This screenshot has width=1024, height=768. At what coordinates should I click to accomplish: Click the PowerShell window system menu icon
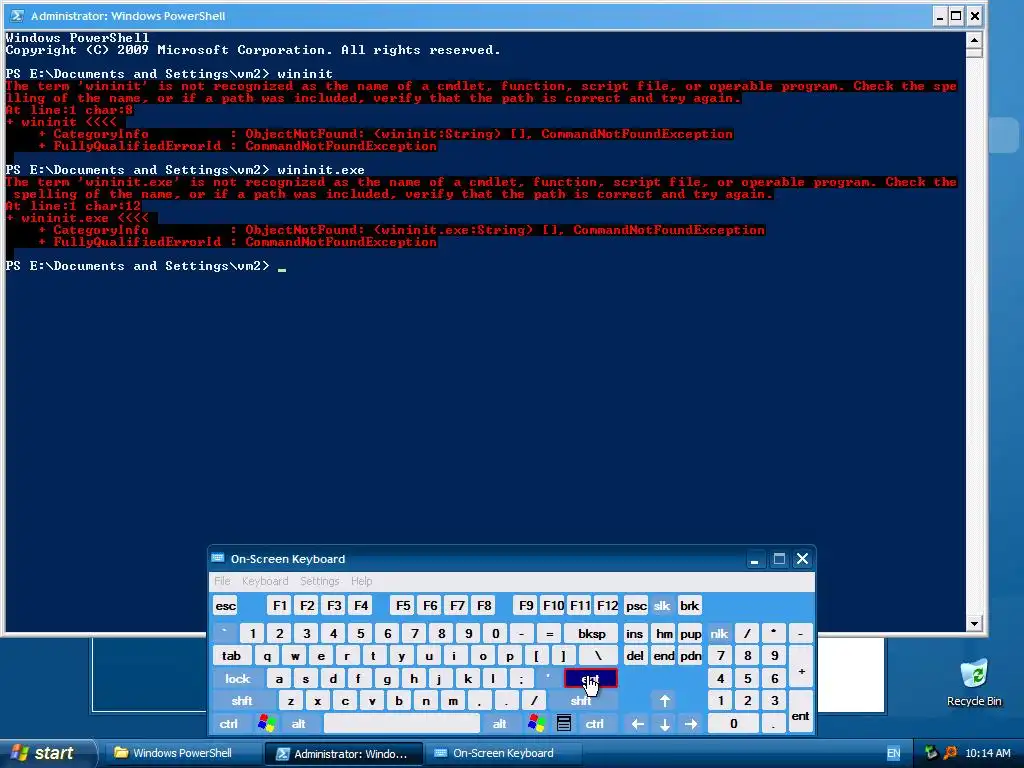[x=17, y=16]
